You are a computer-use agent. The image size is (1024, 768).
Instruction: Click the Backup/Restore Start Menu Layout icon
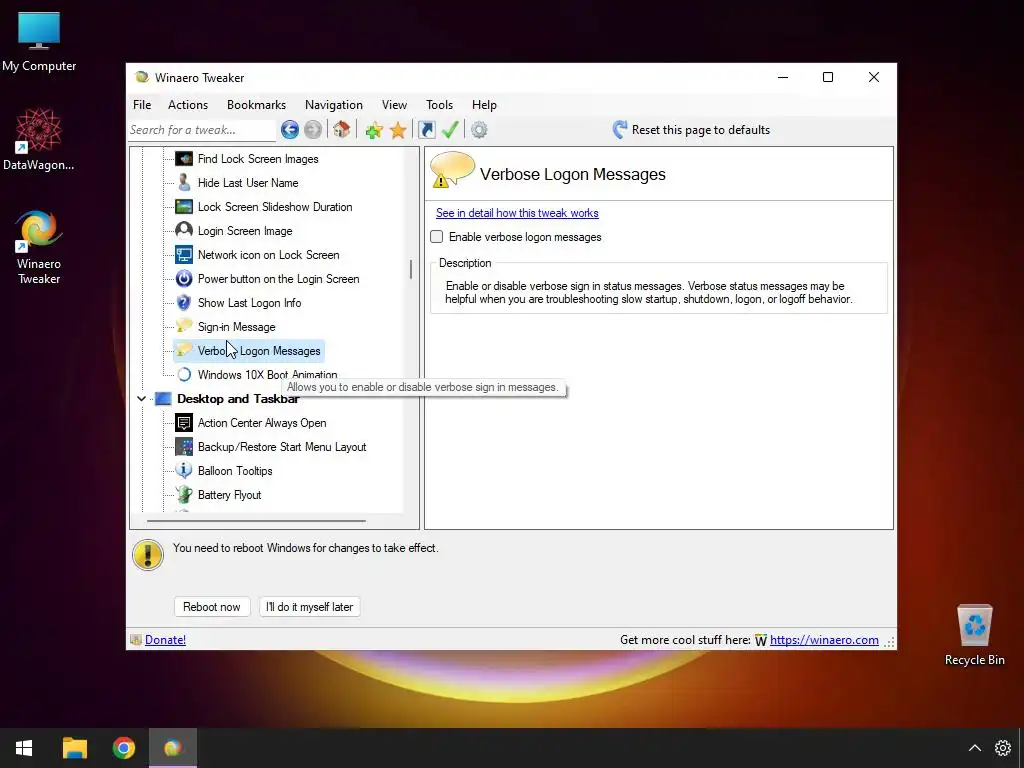coord(184,447)
